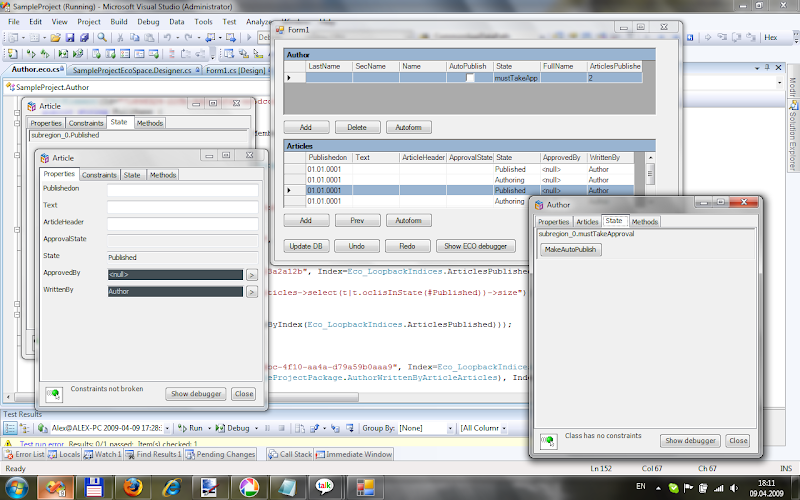Toggle the AutoPublish checkbox in Author grid
The image size is (800, 500).
(470, 77)
